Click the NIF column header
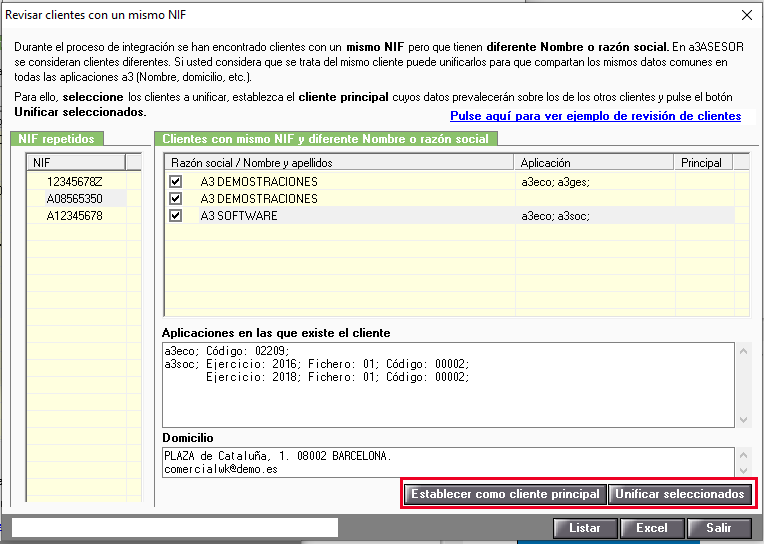 pyautogui.click(x=76, y=162)
